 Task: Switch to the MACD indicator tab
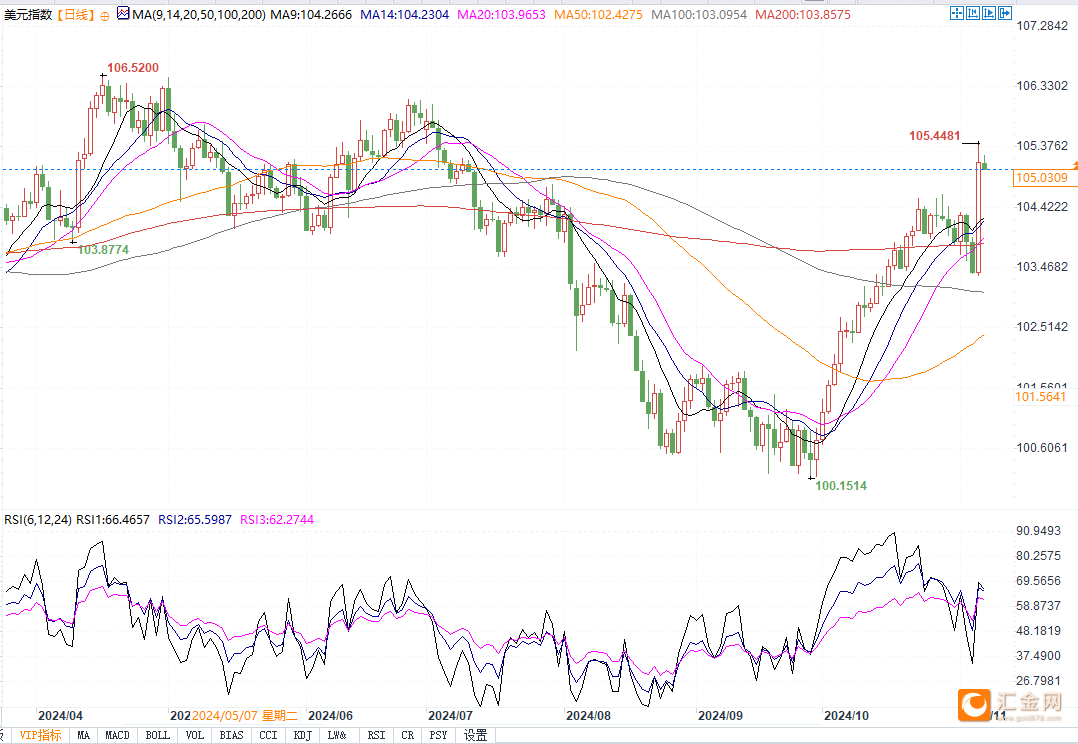117,735
